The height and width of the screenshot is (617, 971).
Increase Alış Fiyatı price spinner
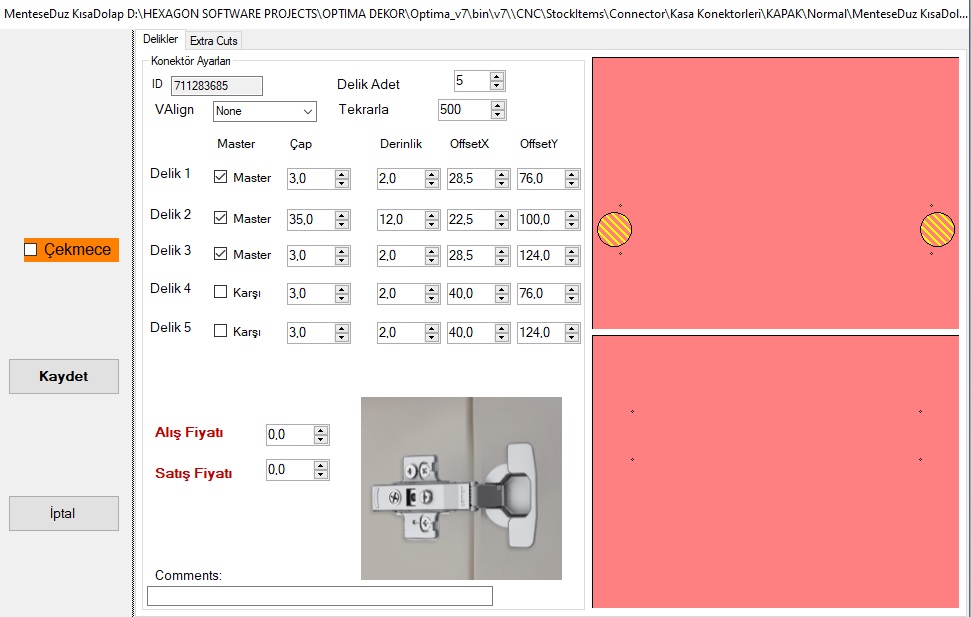coord(320,430)
